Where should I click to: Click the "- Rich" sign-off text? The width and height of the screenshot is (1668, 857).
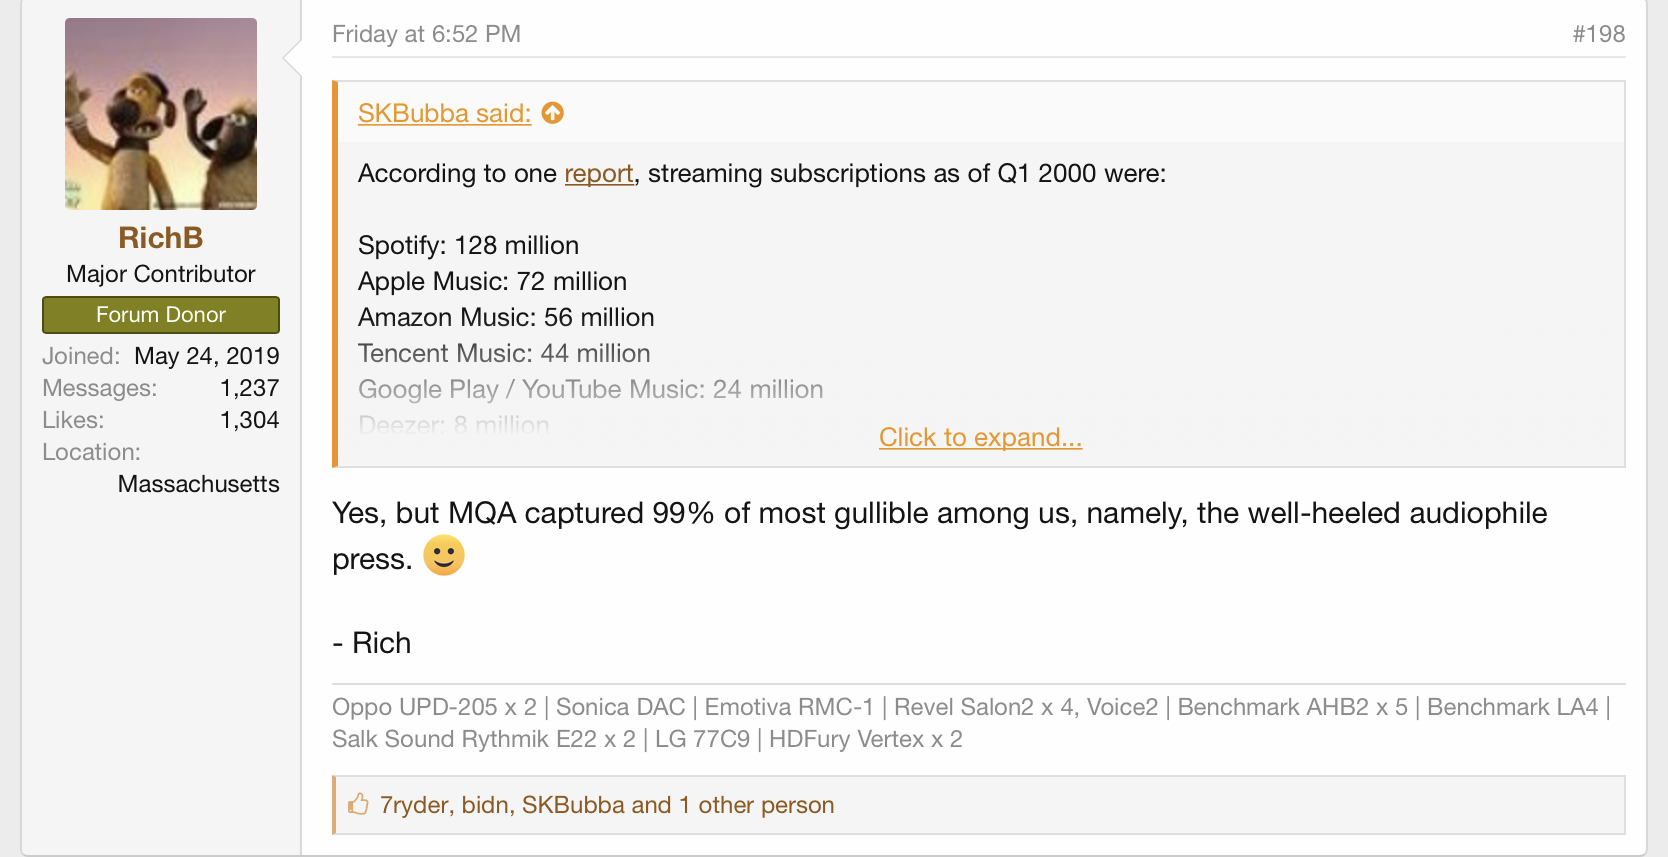tap(372, 643)
